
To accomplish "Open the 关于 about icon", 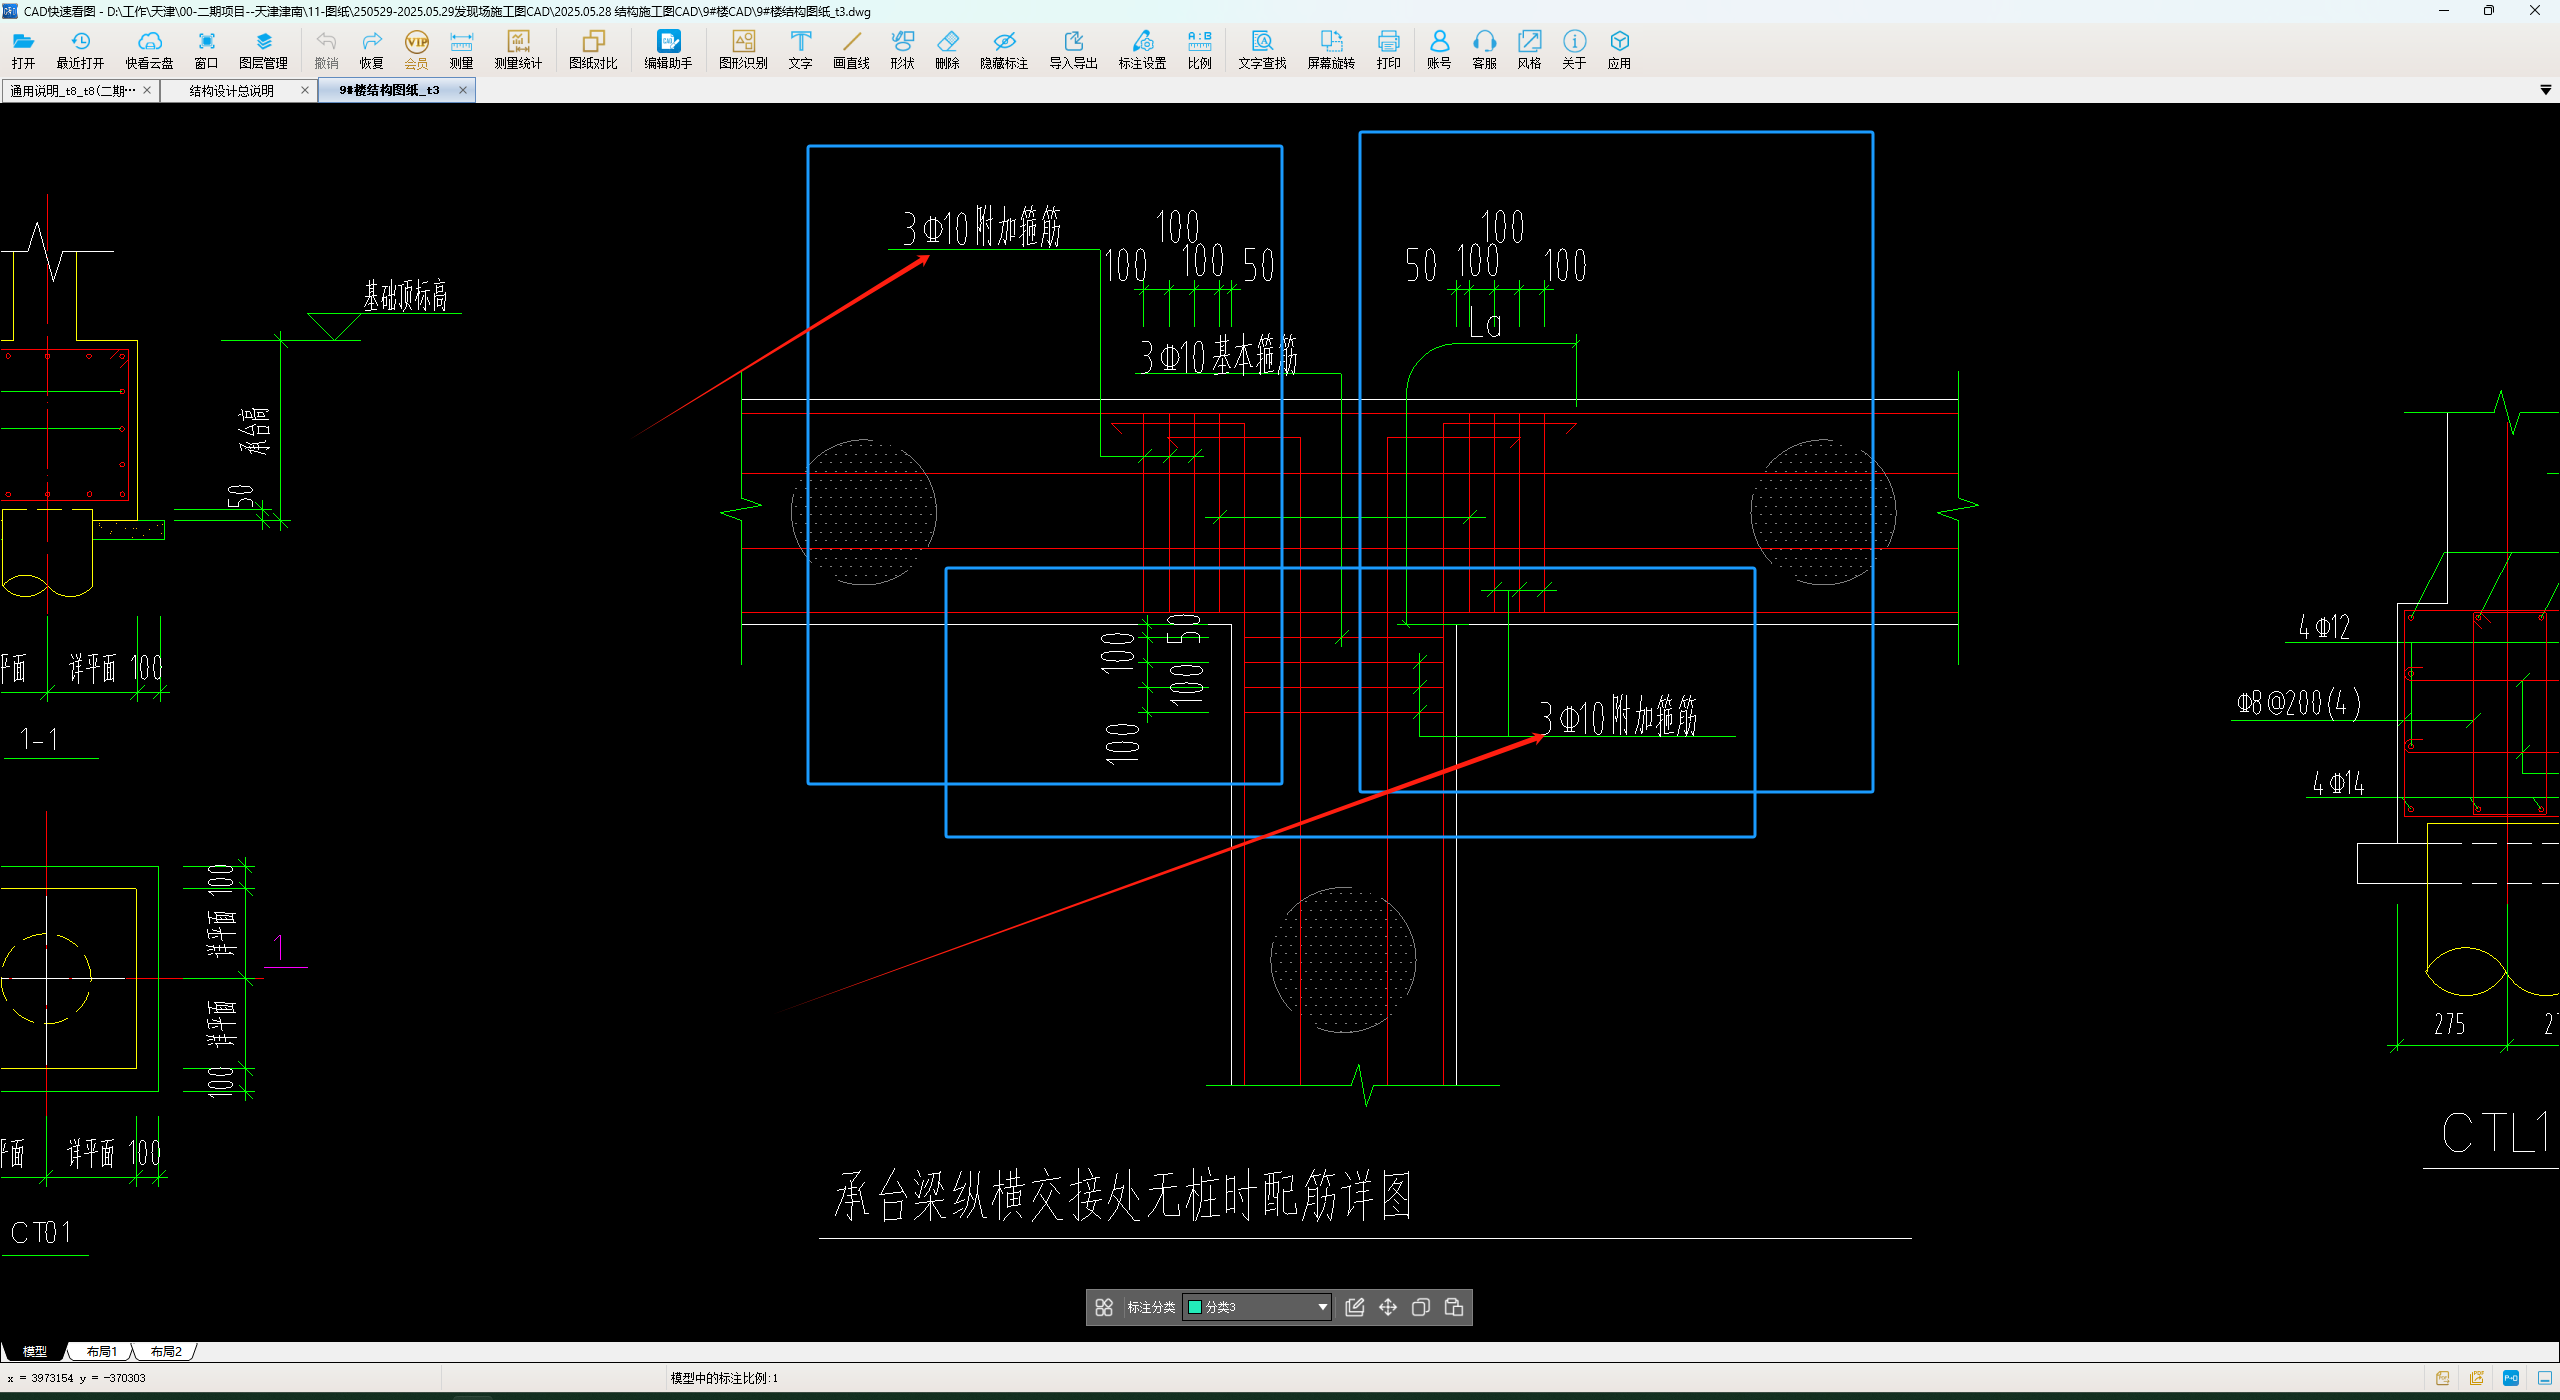I will [1574, 49].
